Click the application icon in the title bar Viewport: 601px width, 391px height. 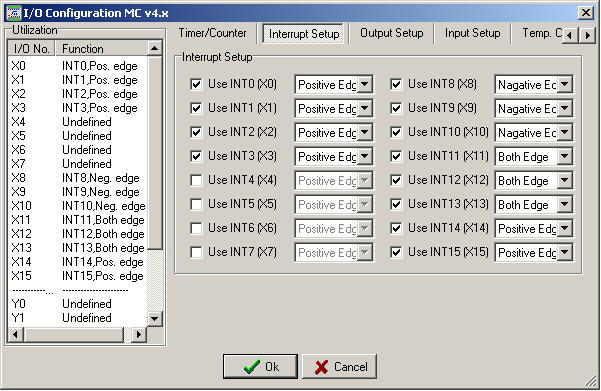point(13,13)
